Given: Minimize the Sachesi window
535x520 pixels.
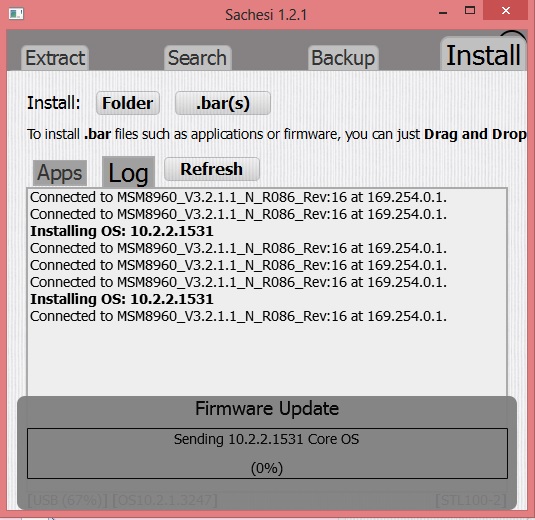Looking at the screenshot, I should point(443,12).
